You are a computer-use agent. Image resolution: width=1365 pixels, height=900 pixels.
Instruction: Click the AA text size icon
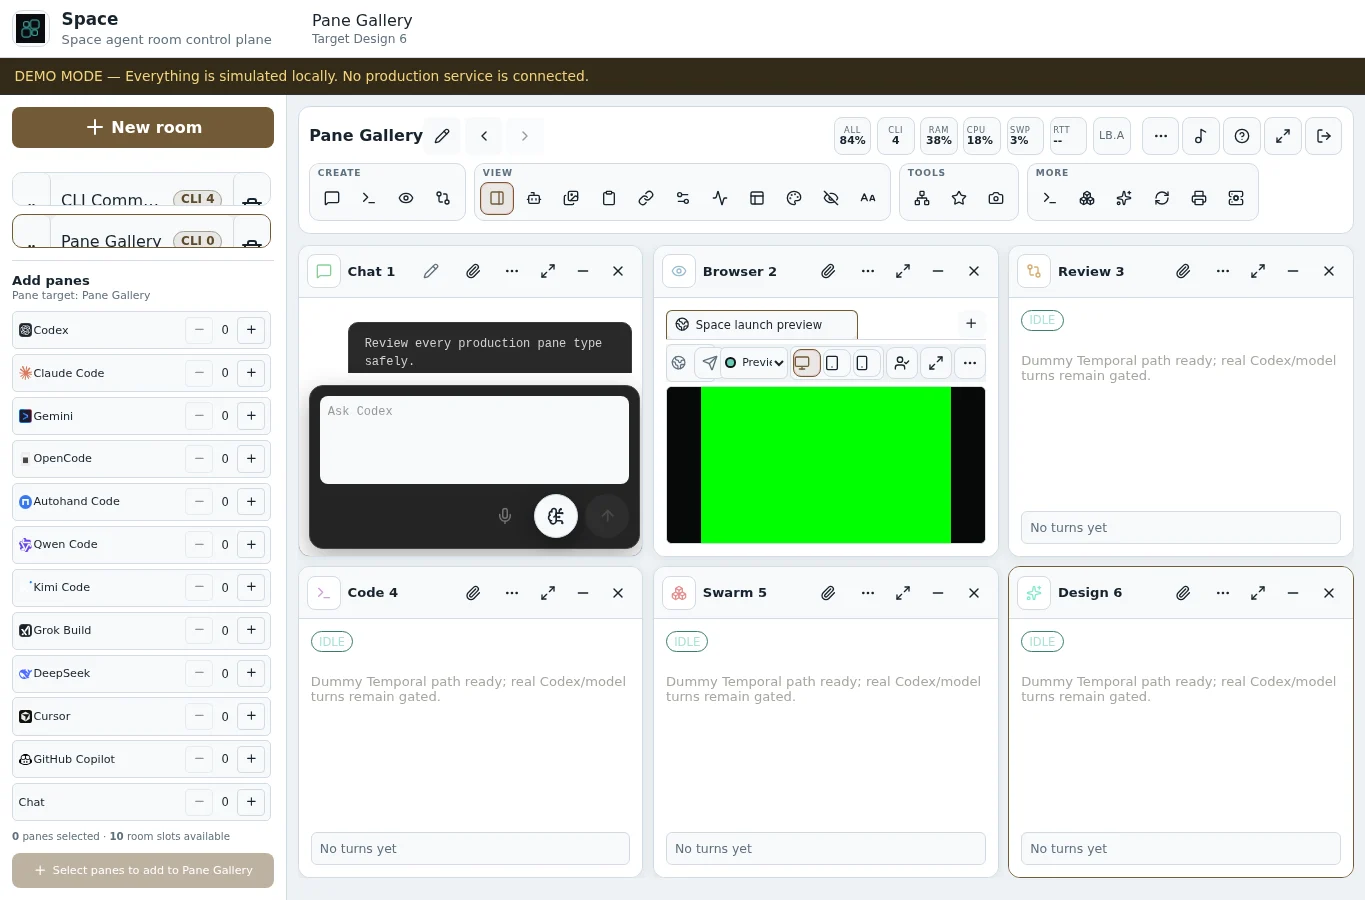(868, 198)
